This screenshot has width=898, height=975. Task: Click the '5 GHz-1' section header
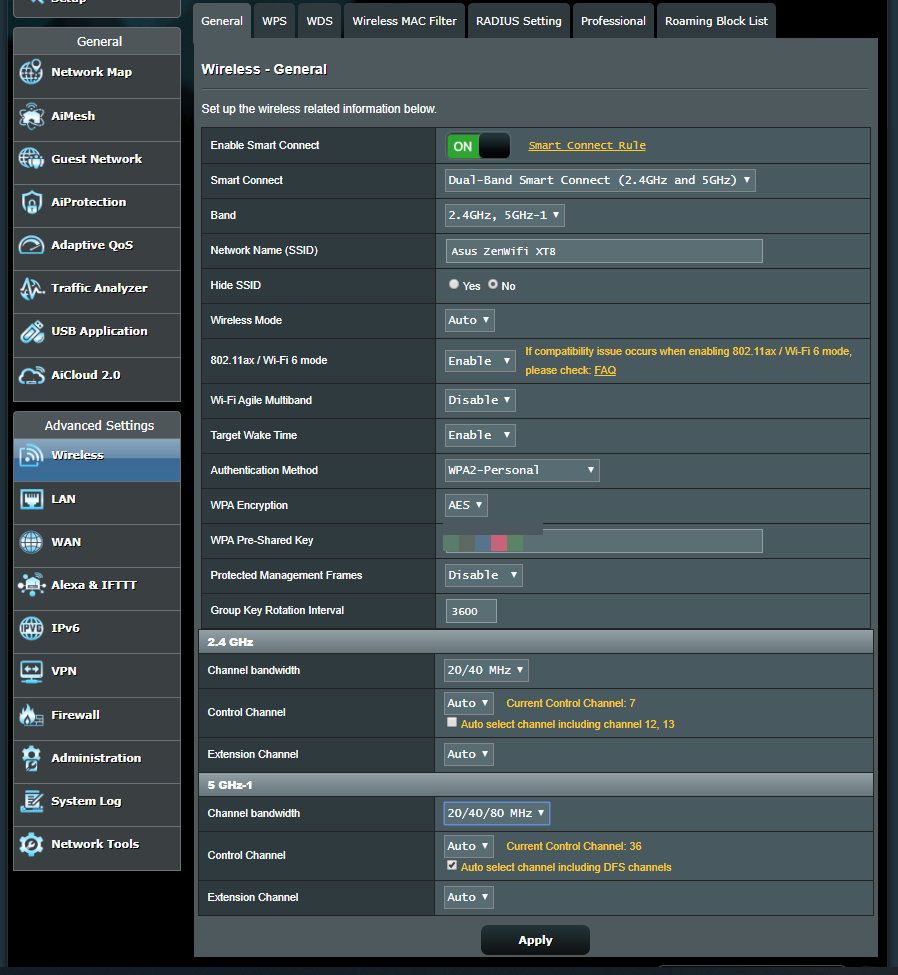tap(536, 785)
